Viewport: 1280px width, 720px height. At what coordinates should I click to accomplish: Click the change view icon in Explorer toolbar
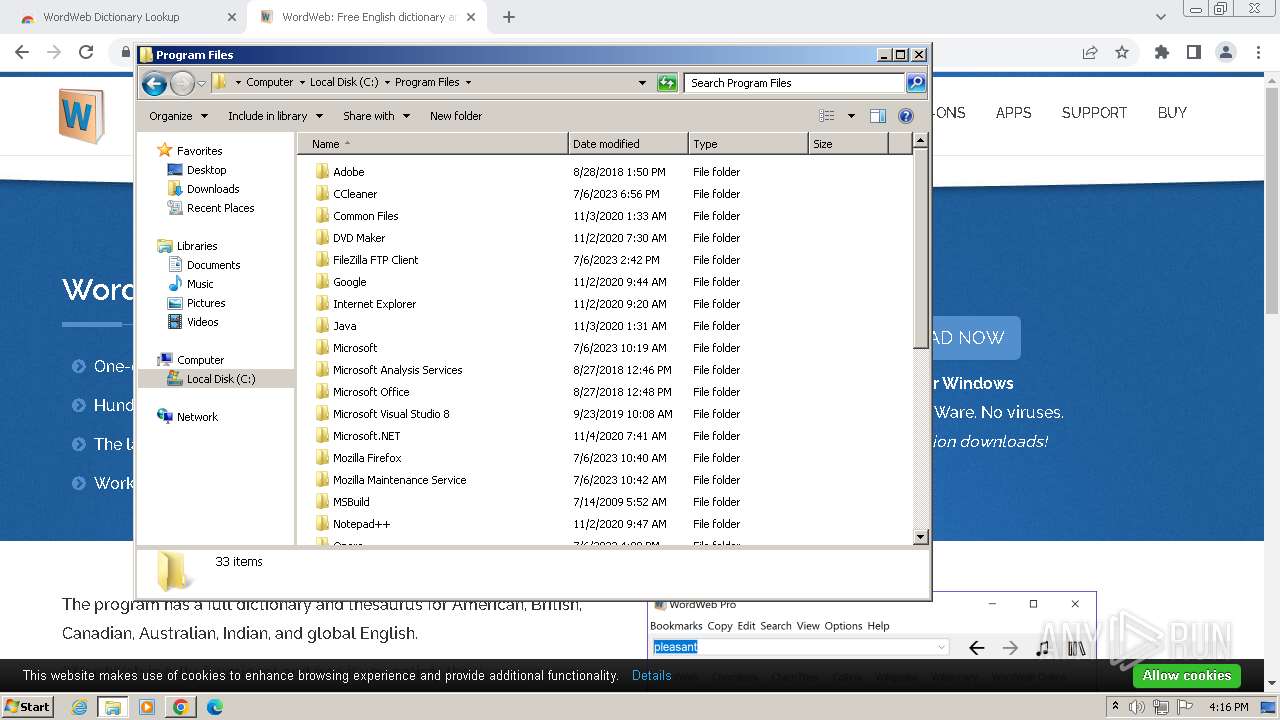826,116
